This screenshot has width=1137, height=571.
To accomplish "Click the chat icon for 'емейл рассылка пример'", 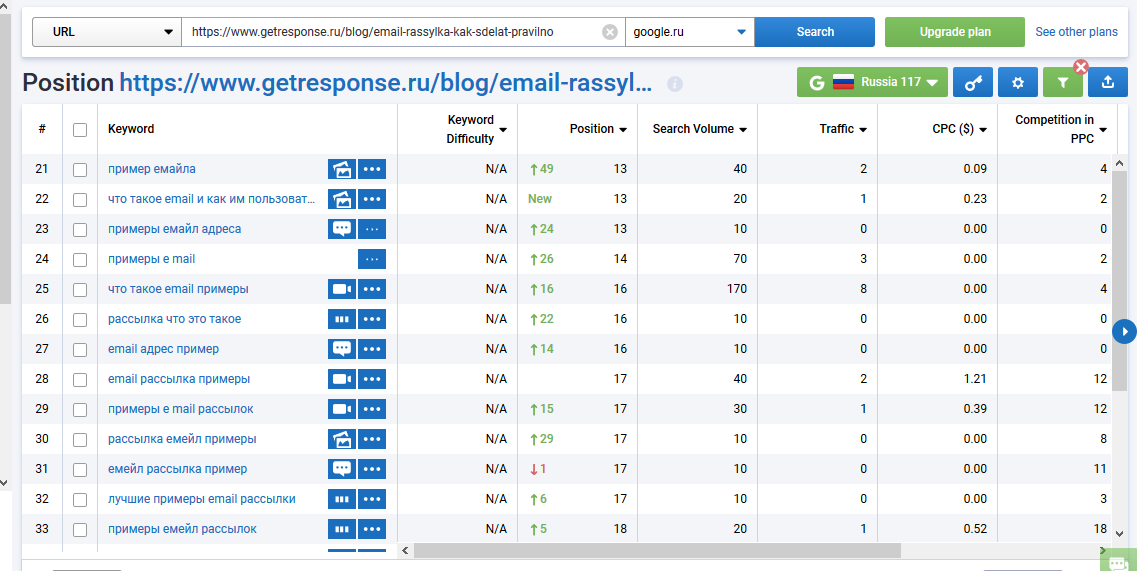I will [342, 469].
